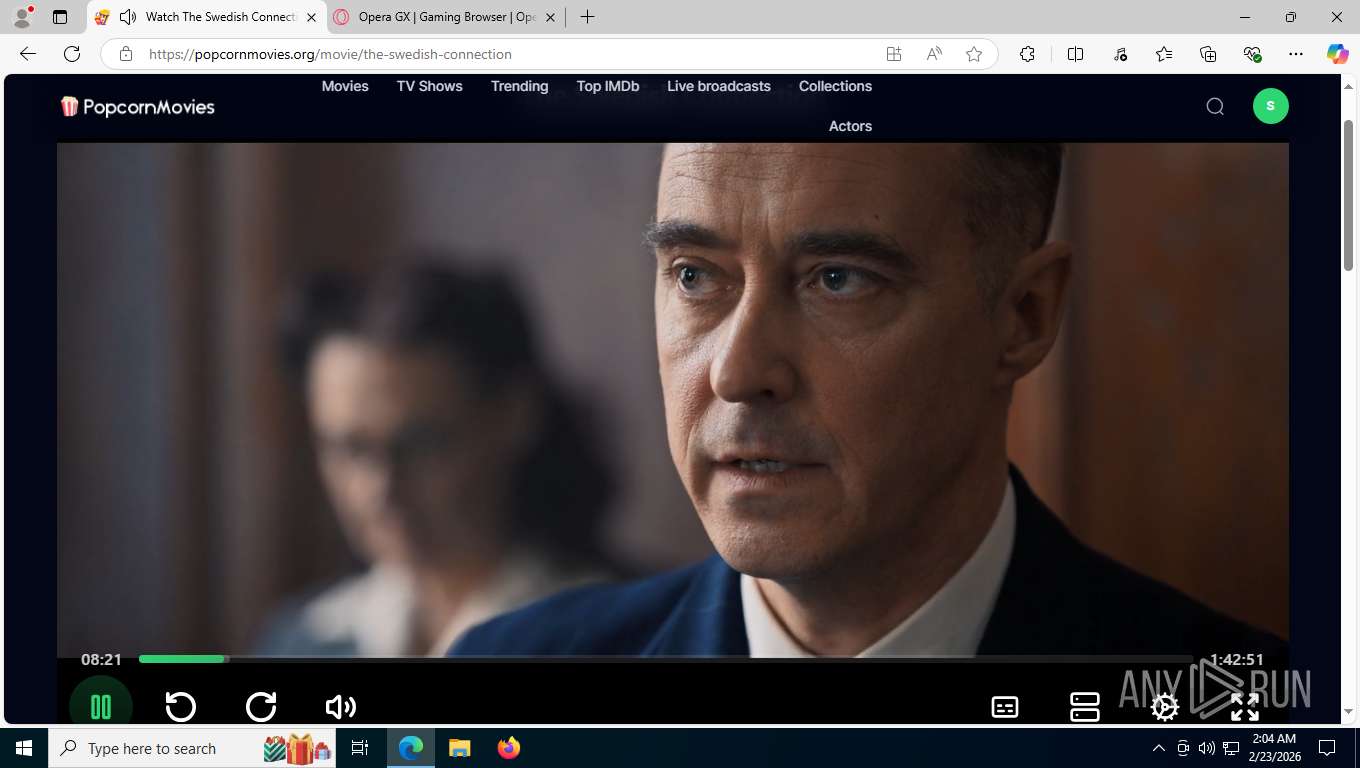Open the Movies nav item
Image resolution: width=1360 pixels, height=768 pixels.
point(345,86)
